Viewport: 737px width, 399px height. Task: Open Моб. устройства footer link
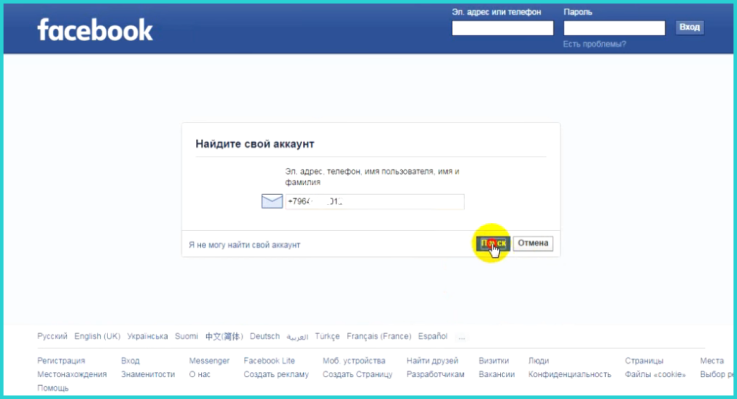click(354, 361)
